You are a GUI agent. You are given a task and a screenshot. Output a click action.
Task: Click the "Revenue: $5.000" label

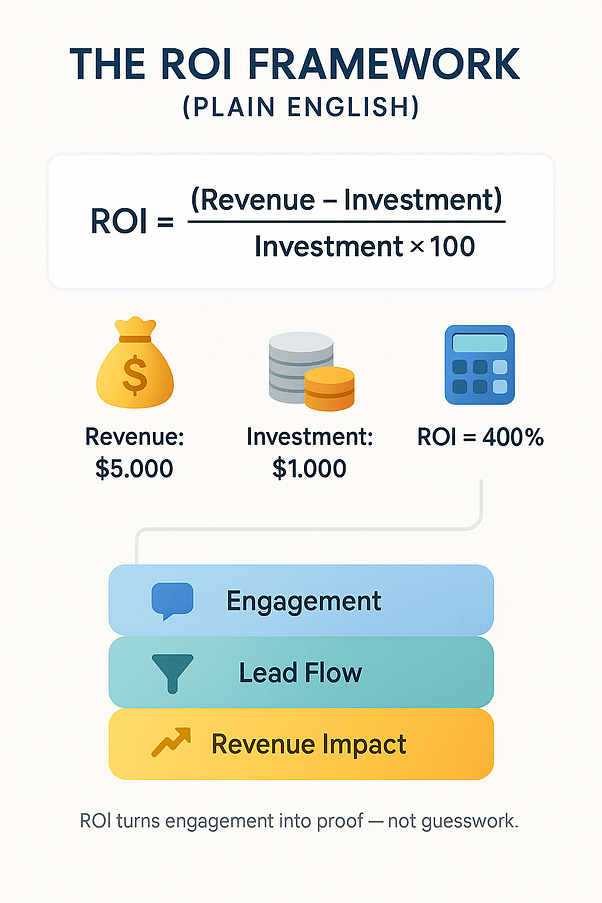(x=134, y=452)
